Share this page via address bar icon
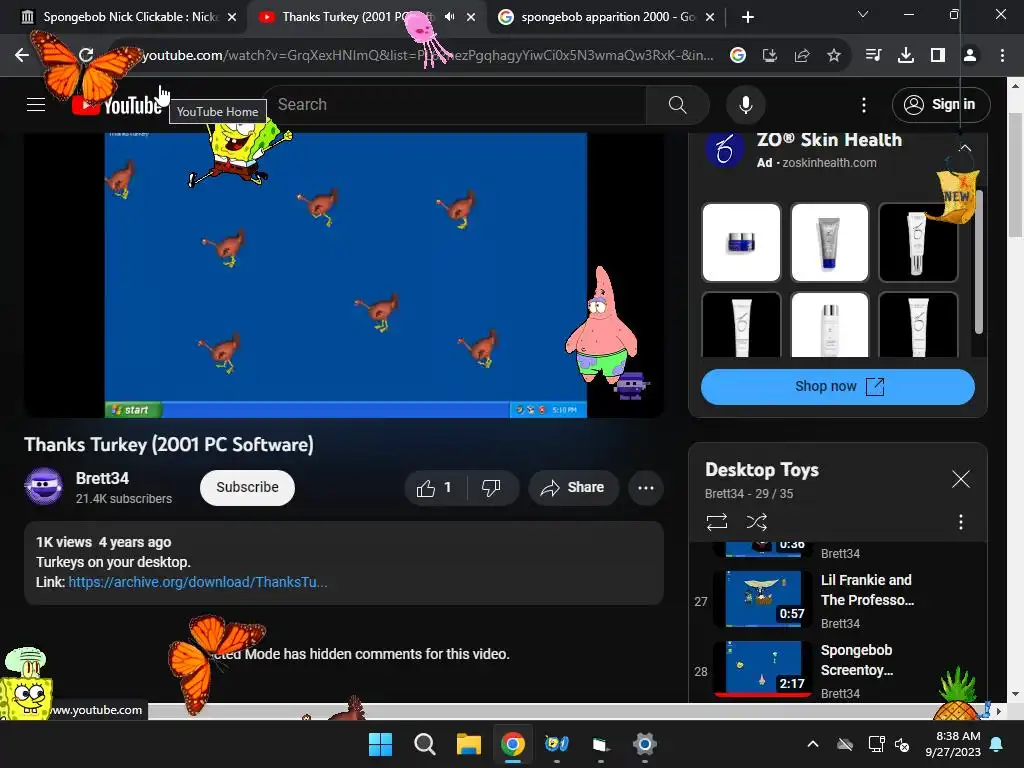This screenshot has width=1024, height=768. tap(802, 56)
